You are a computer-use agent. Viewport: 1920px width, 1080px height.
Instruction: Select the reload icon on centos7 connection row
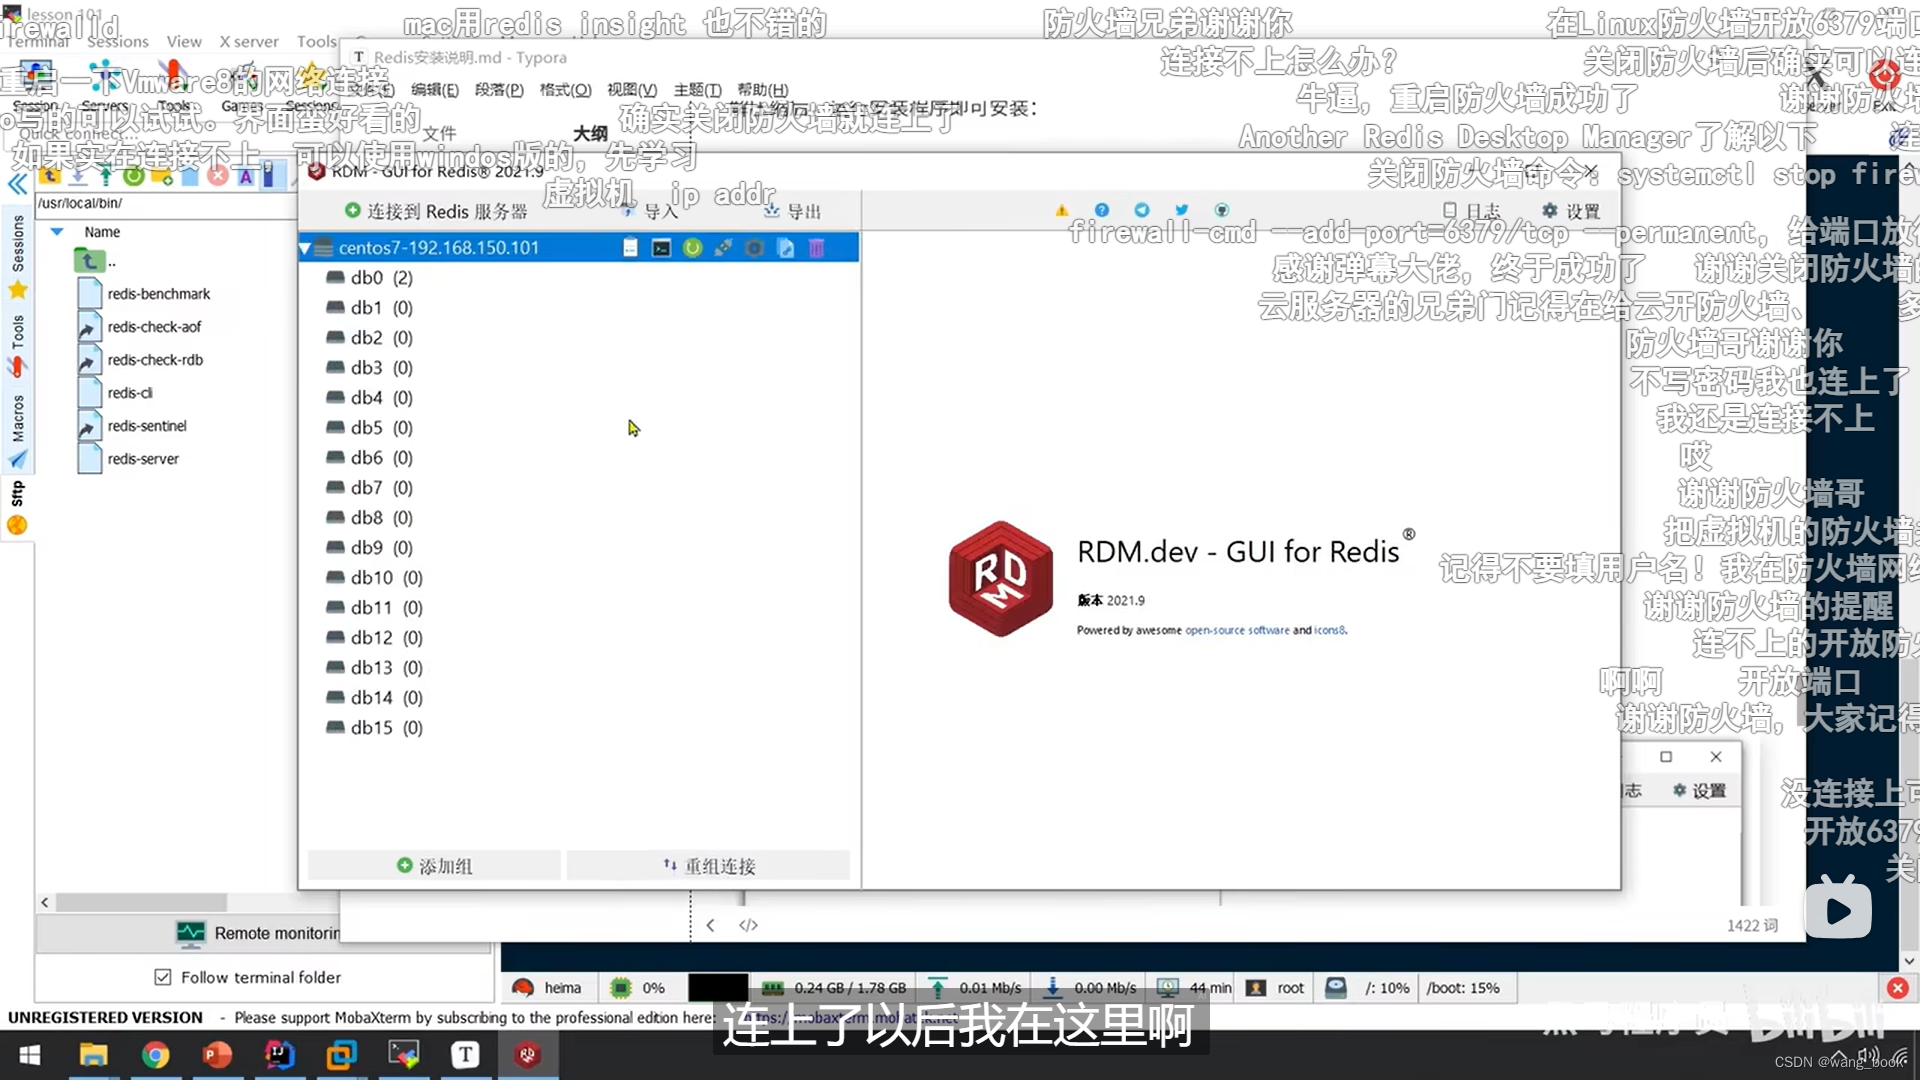point(693,247)
